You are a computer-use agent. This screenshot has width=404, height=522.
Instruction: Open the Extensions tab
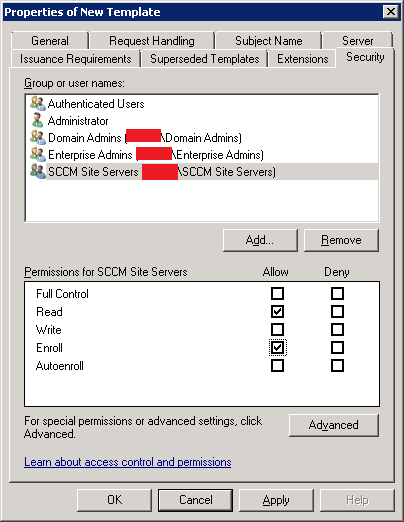(x=302, y=59)
